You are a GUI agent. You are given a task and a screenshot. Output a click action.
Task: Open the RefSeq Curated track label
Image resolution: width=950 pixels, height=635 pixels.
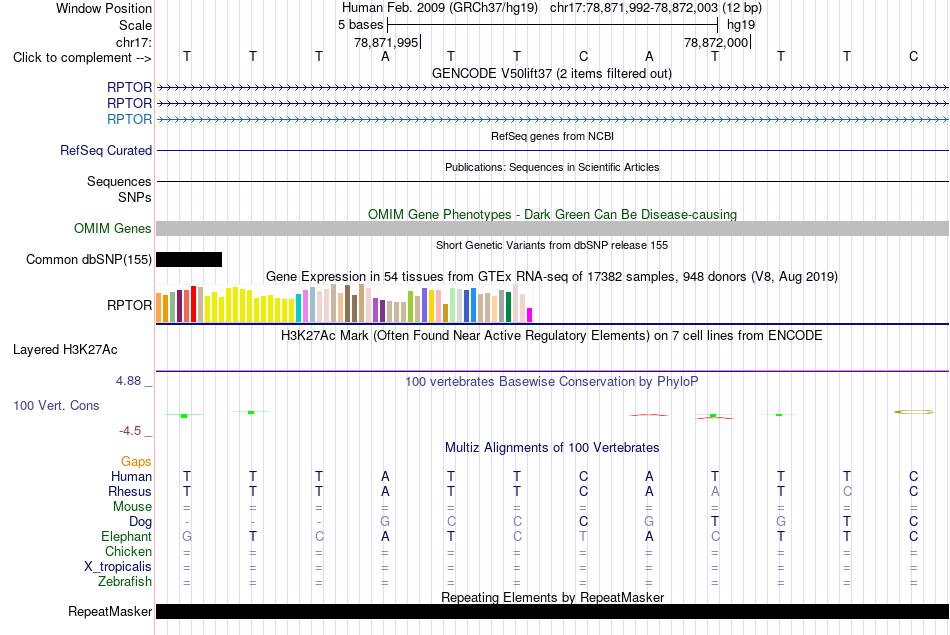point(105,150)
